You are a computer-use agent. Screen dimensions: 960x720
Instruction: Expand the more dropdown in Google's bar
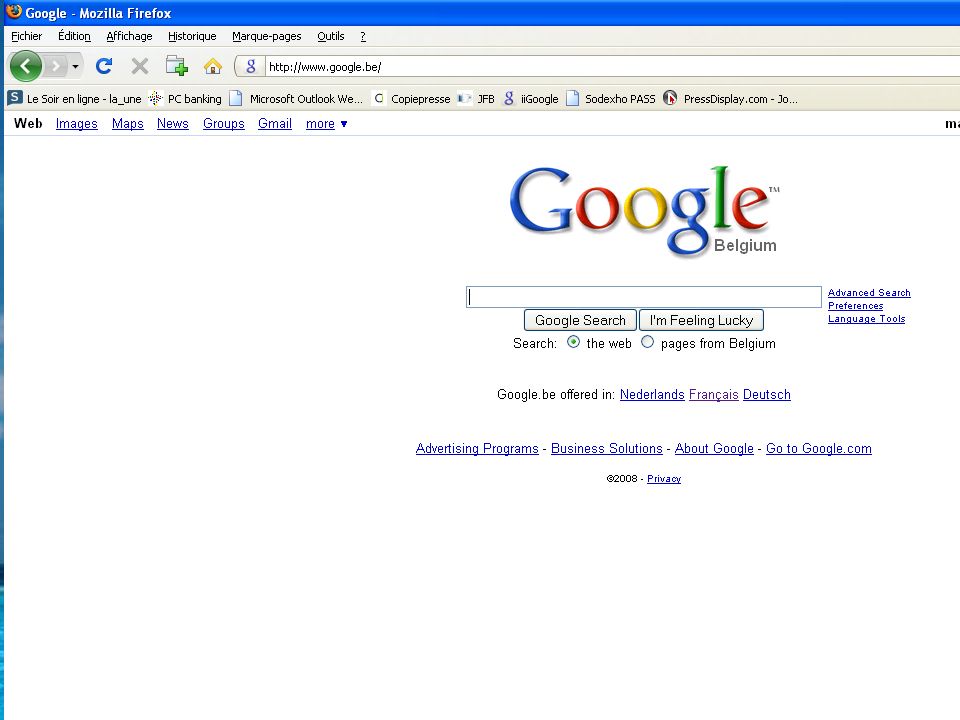pos(326,124)
